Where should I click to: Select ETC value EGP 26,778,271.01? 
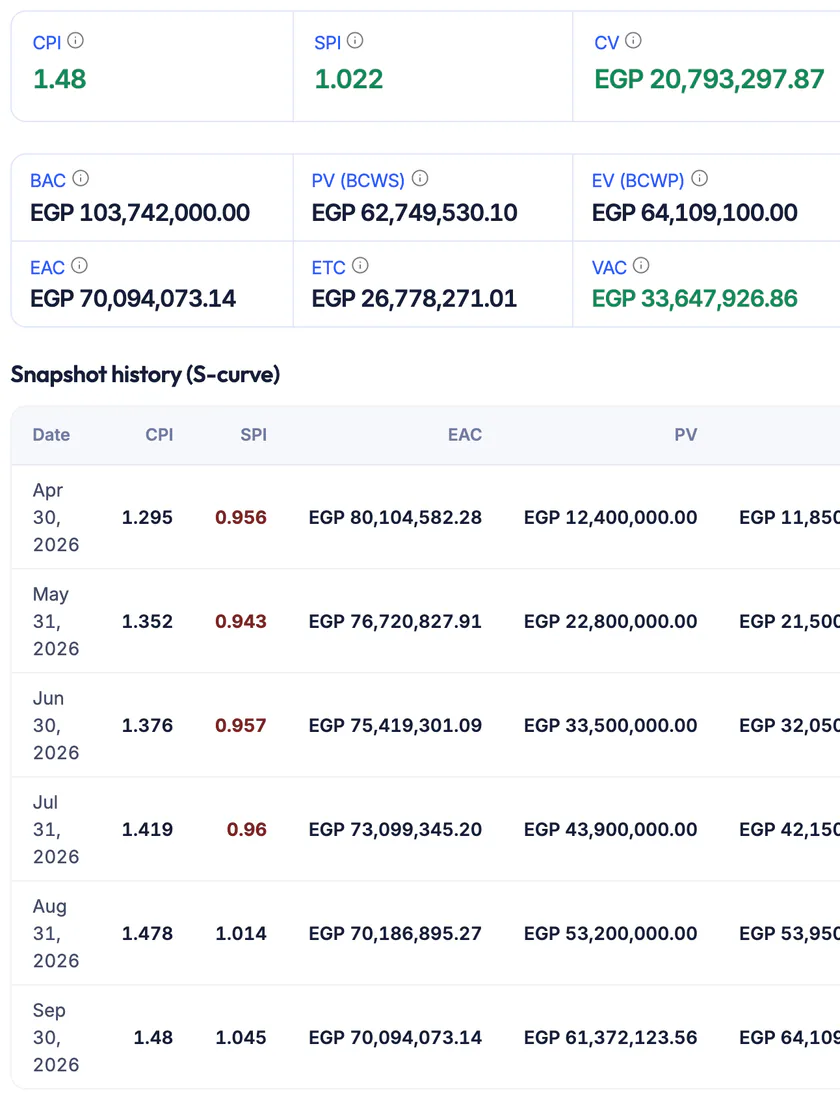pos(414,299)
